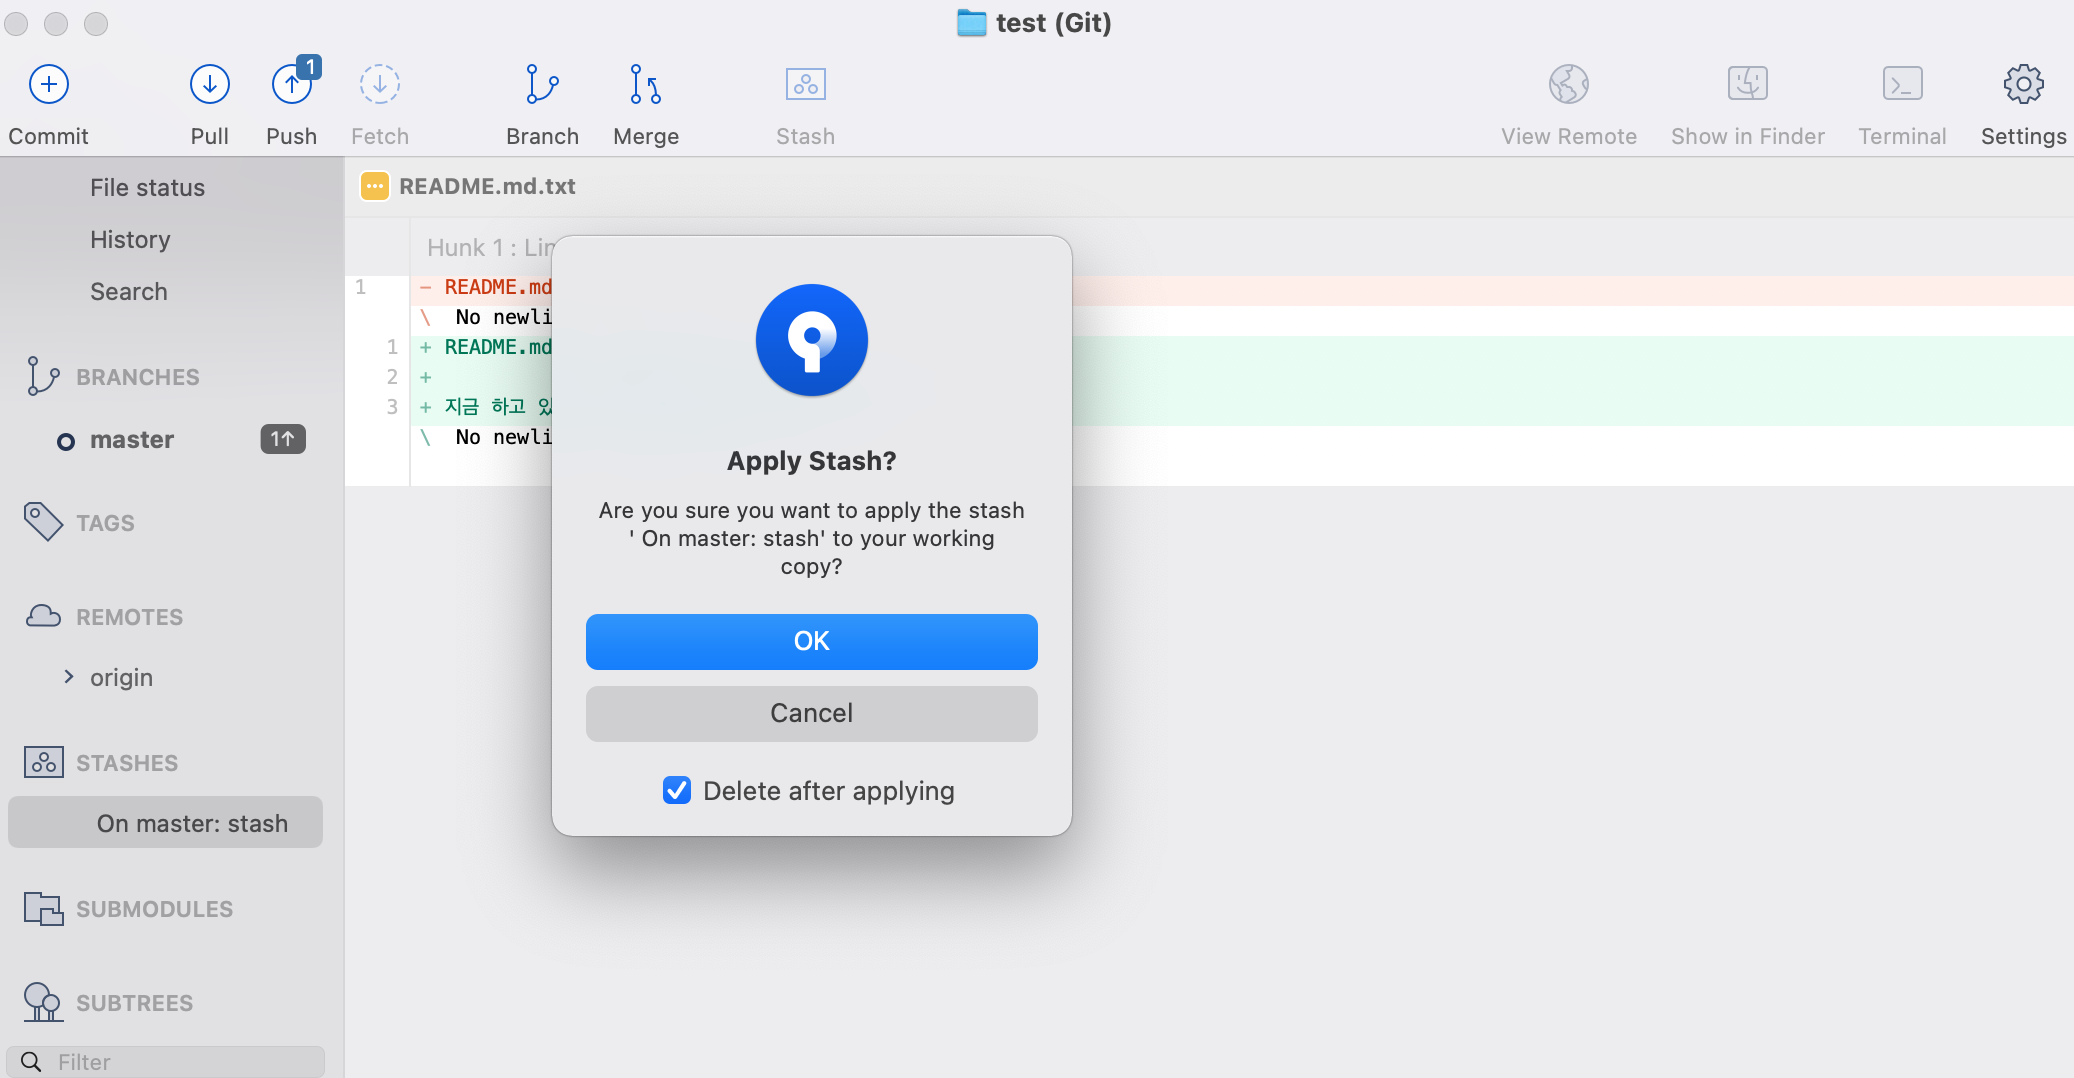
Task: Click the STASHES header label
Action: tap(127, 763)
